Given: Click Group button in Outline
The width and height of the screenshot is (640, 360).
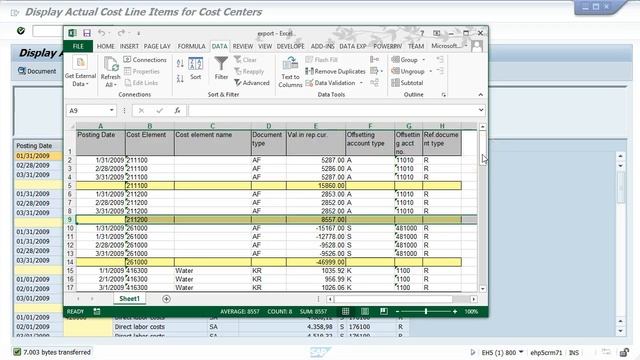Looking at the screenshot, I should [404, 60].
